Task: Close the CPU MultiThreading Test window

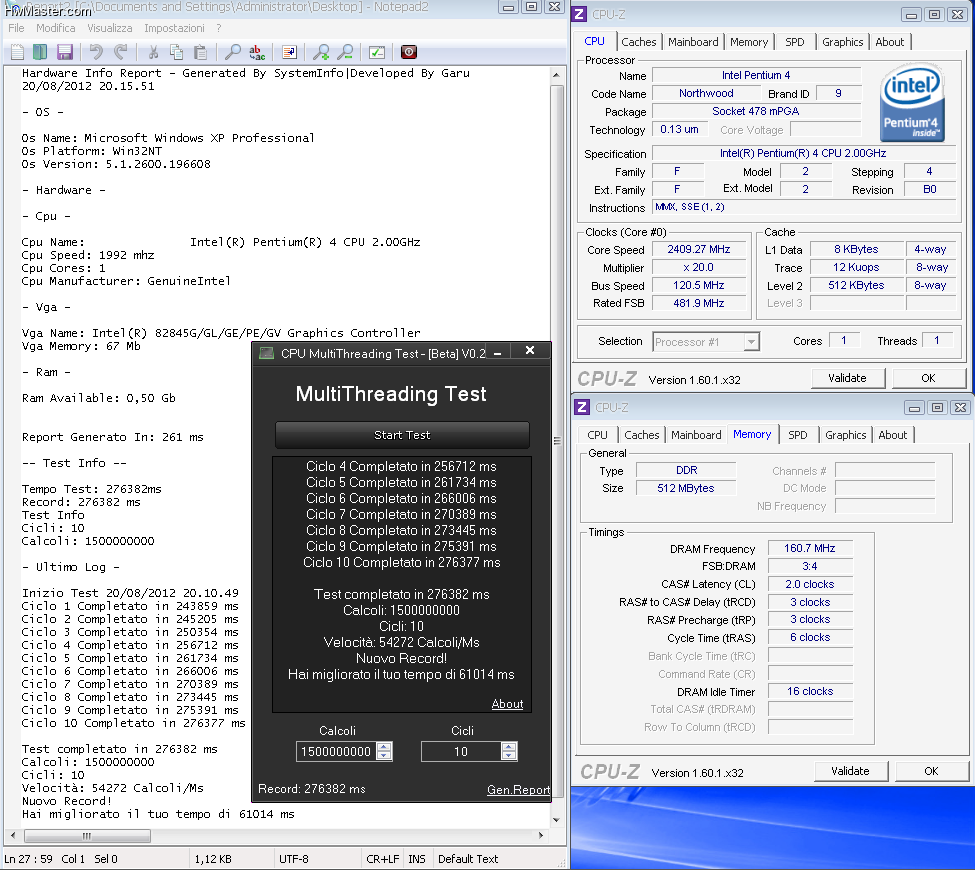Action: 530,351
